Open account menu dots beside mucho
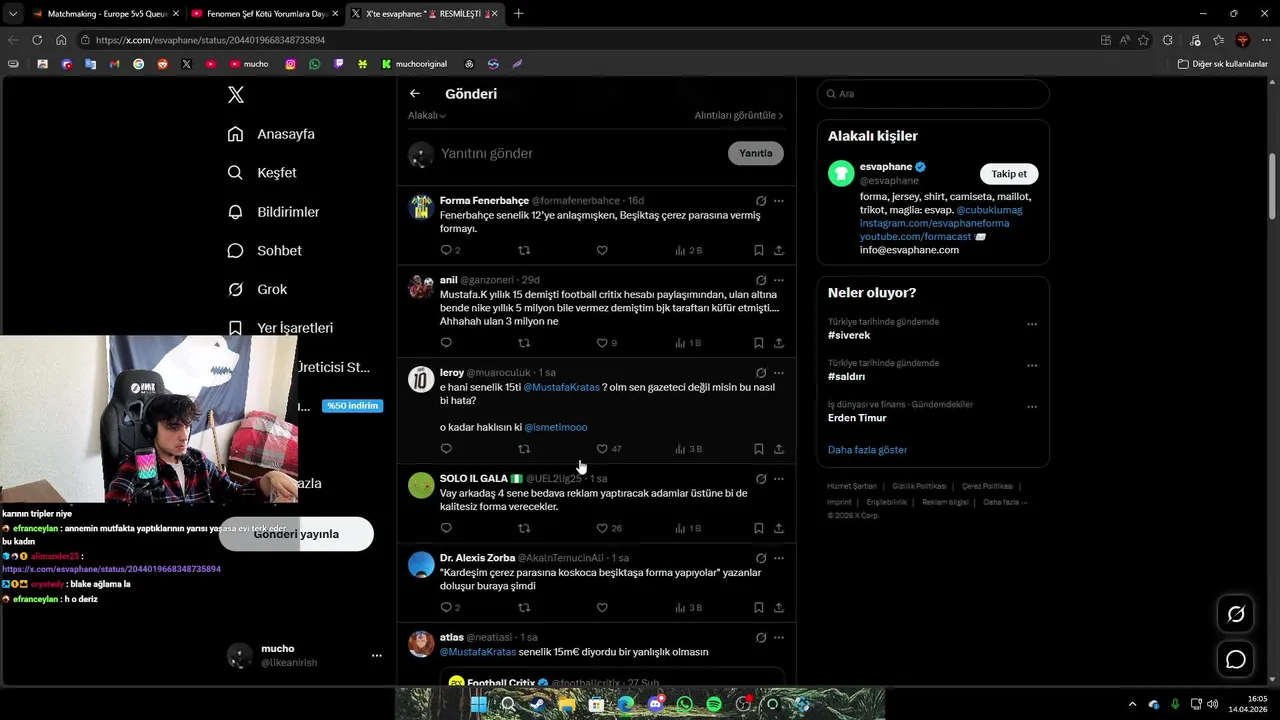 point(377,656)
